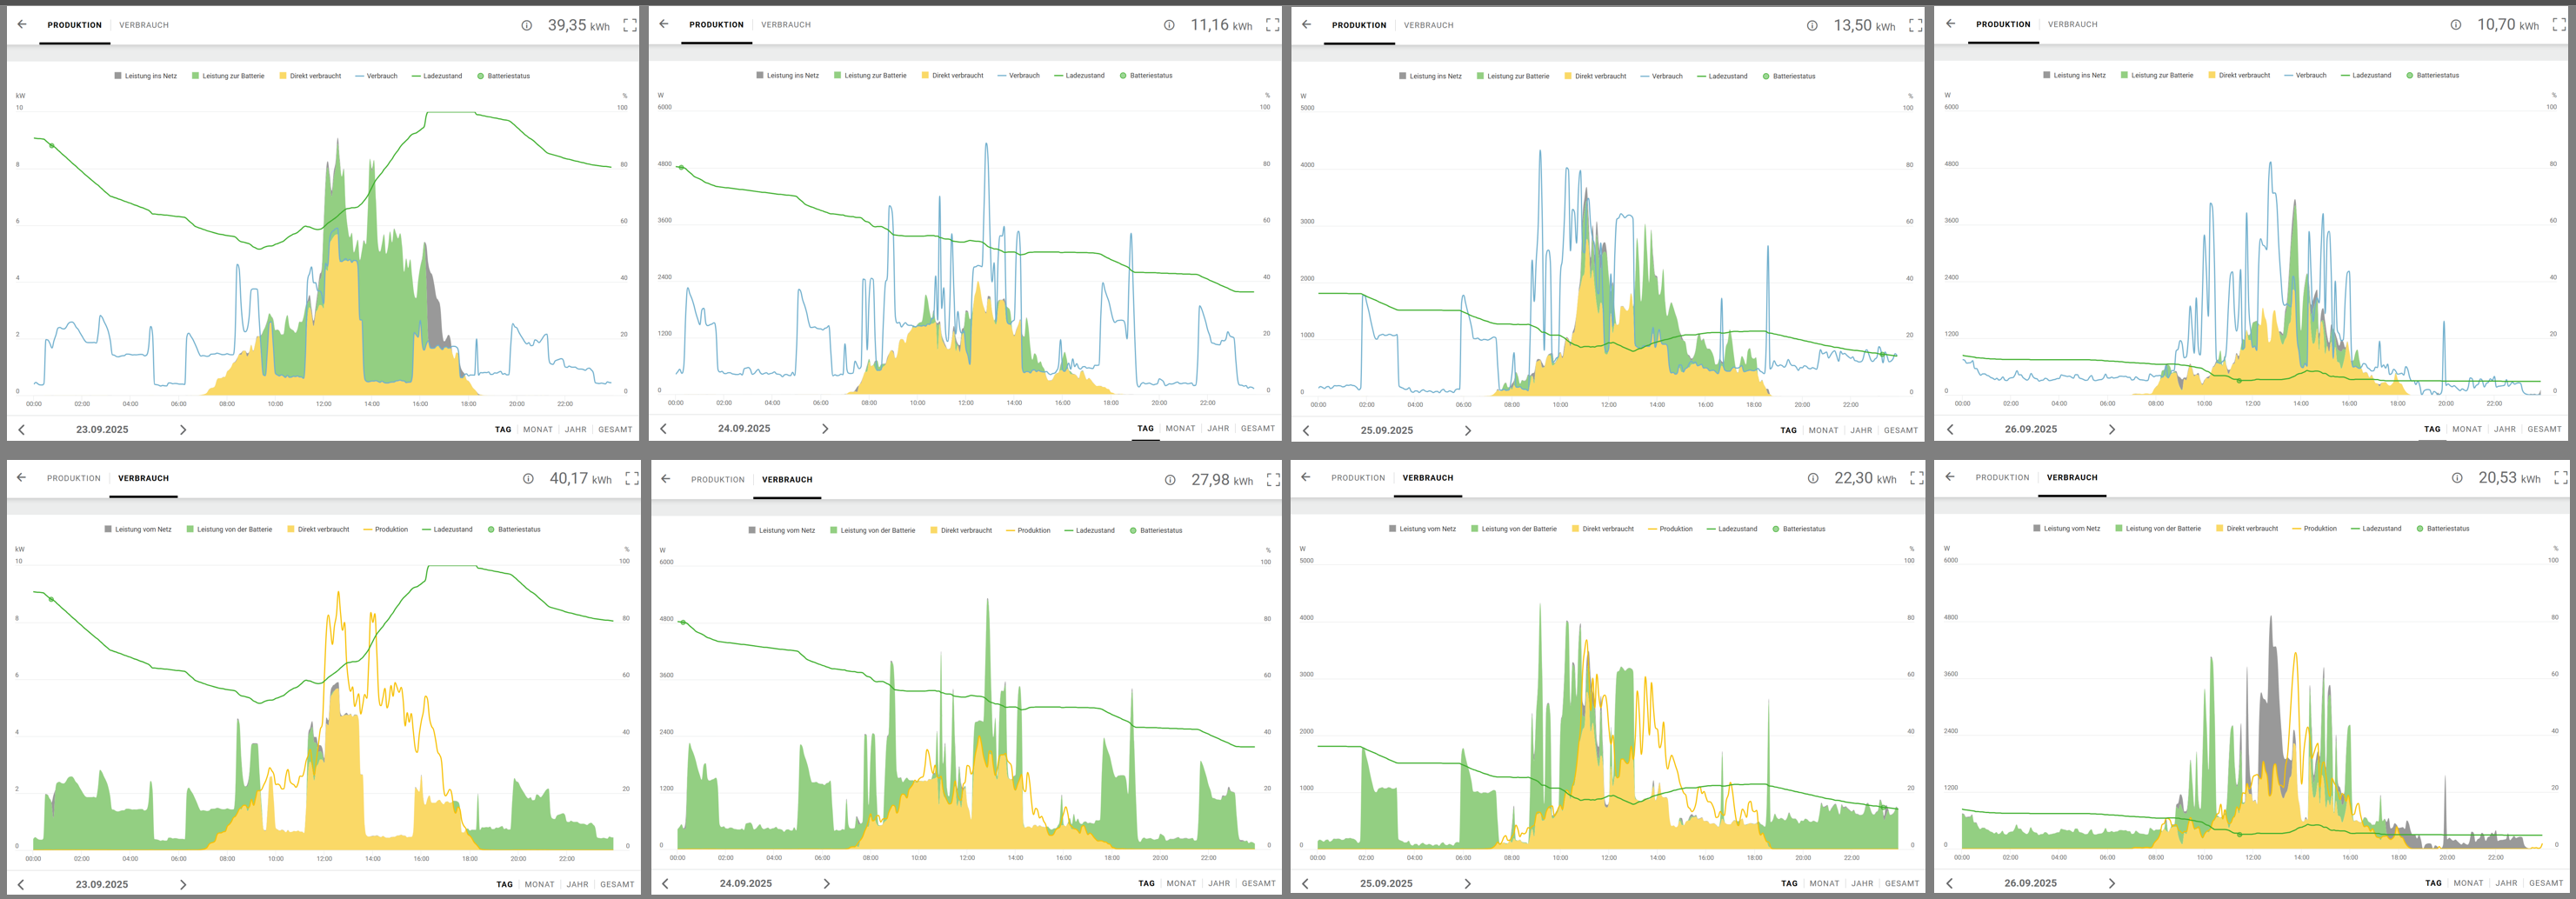Select GESAMT view in 20,53 kWh panel

point(2545,884)
